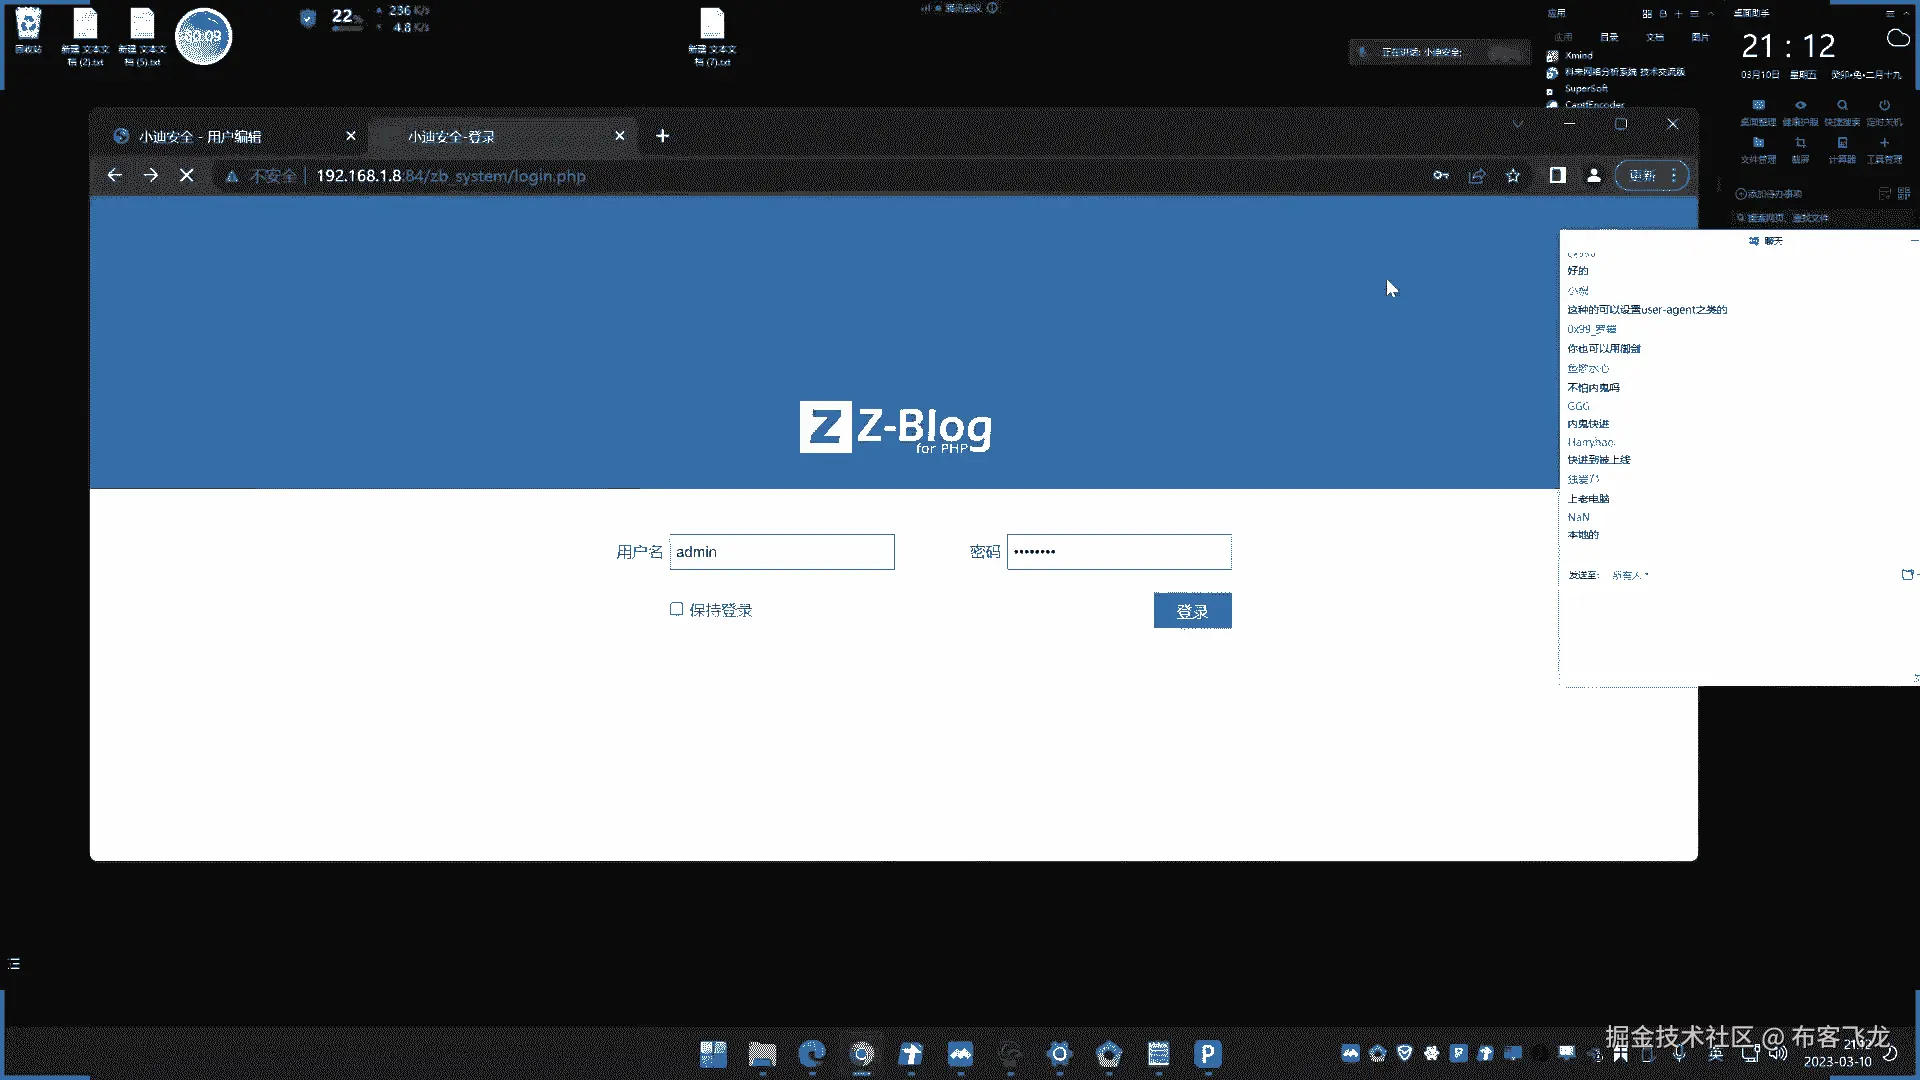Expand the tab search chevron in the title bar
The image size is (1920, 1080).
tap(1517, 124)
